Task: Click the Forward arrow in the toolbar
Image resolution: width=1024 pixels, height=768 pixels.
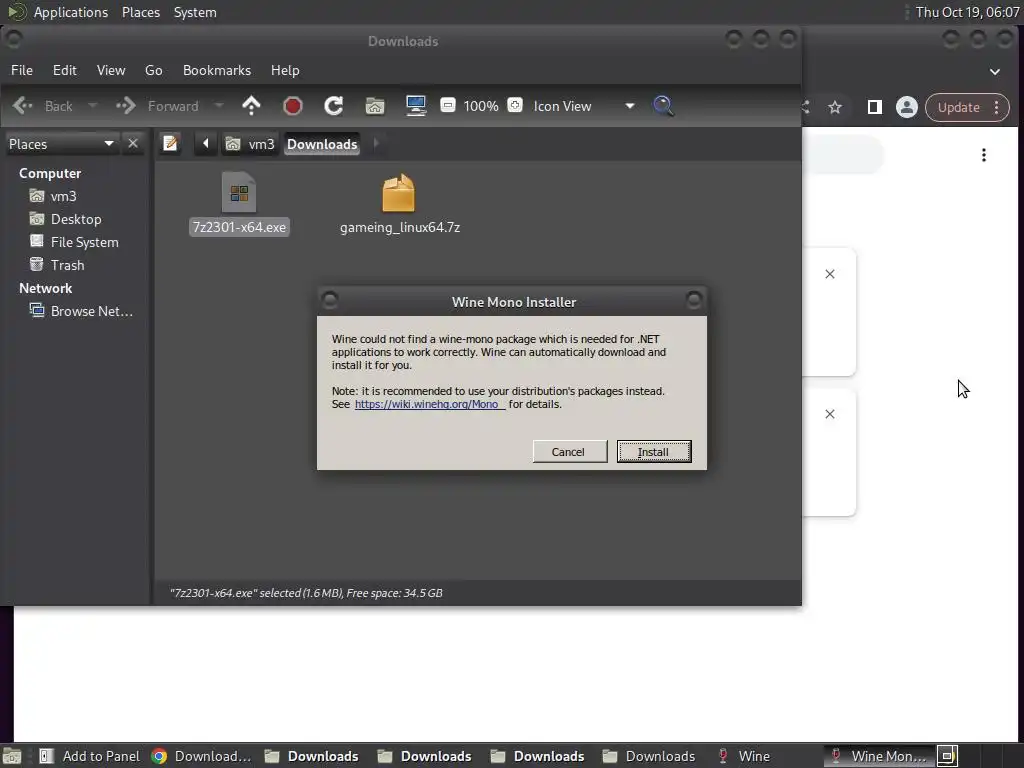Action: pyautogui.click(x=125, y=106)
